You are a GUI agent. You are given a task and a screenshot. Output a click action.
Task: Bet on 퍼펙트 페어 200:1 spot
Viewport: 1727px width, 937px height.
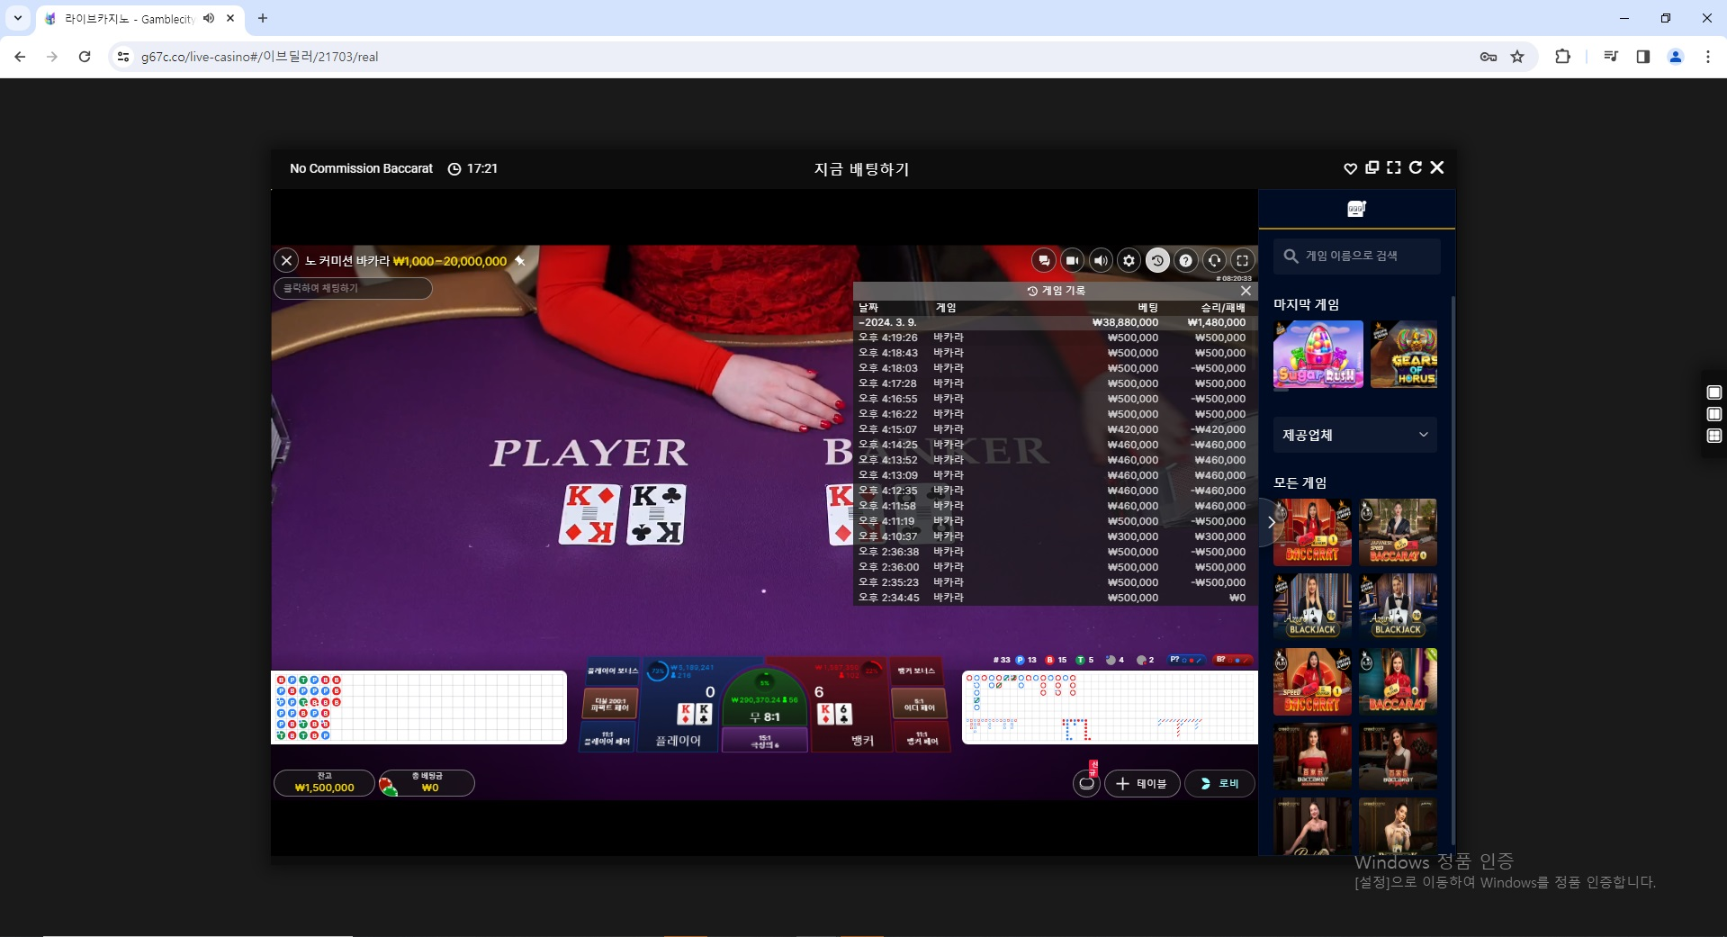coord(610,705)
